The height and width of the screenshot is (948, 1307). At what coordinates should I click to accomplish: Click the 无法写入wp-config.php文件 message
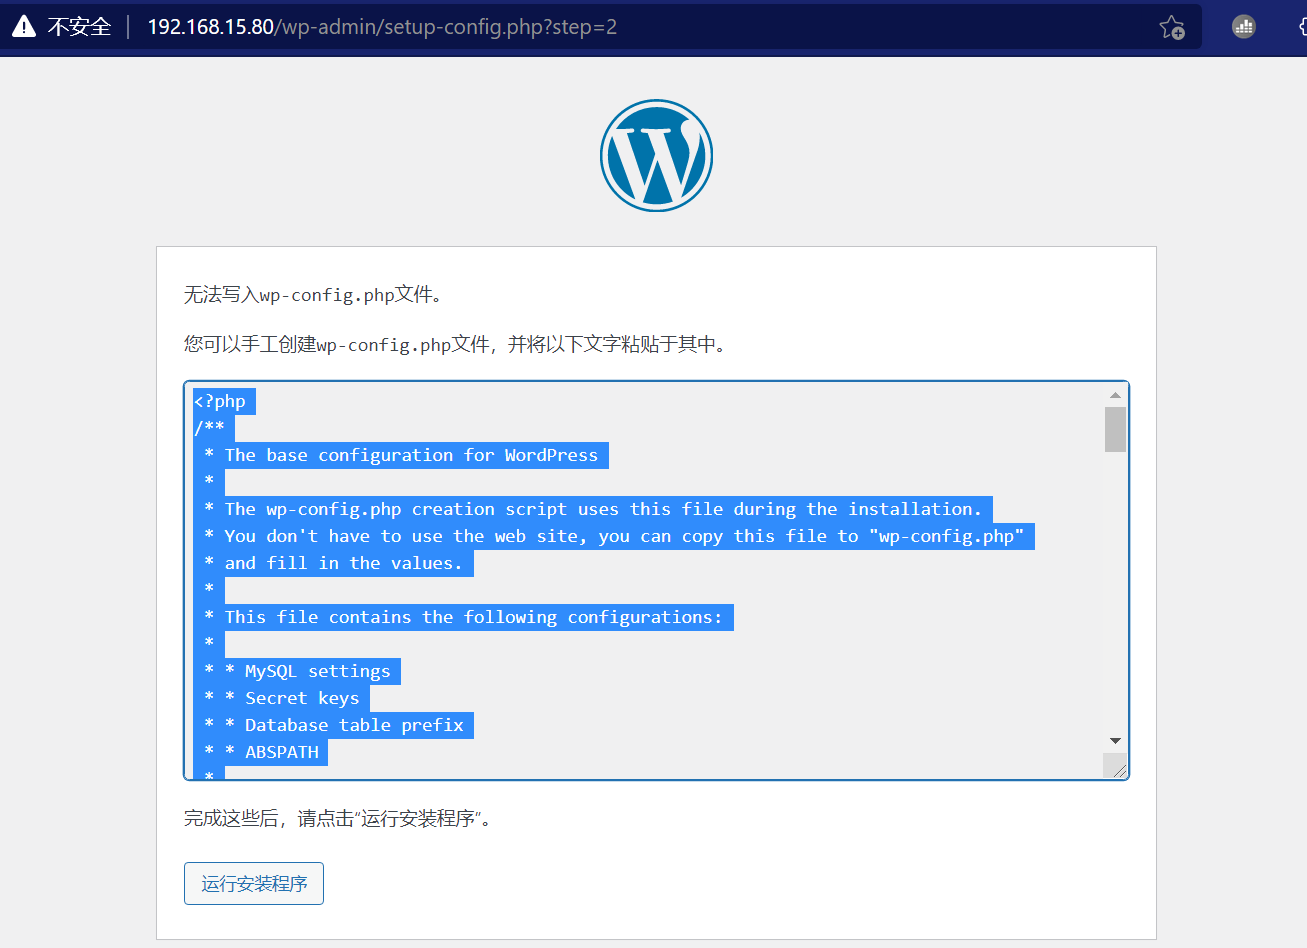click(313, 295)
